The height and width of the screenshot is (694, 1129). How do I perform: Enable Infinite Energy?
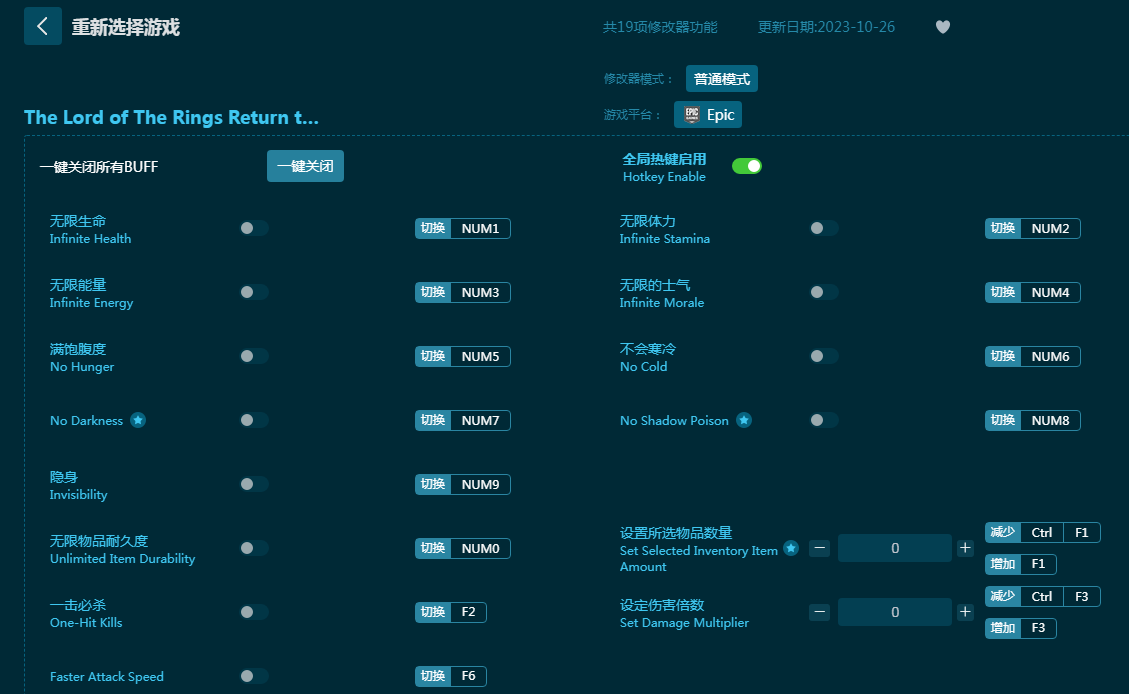coord(254,292)
